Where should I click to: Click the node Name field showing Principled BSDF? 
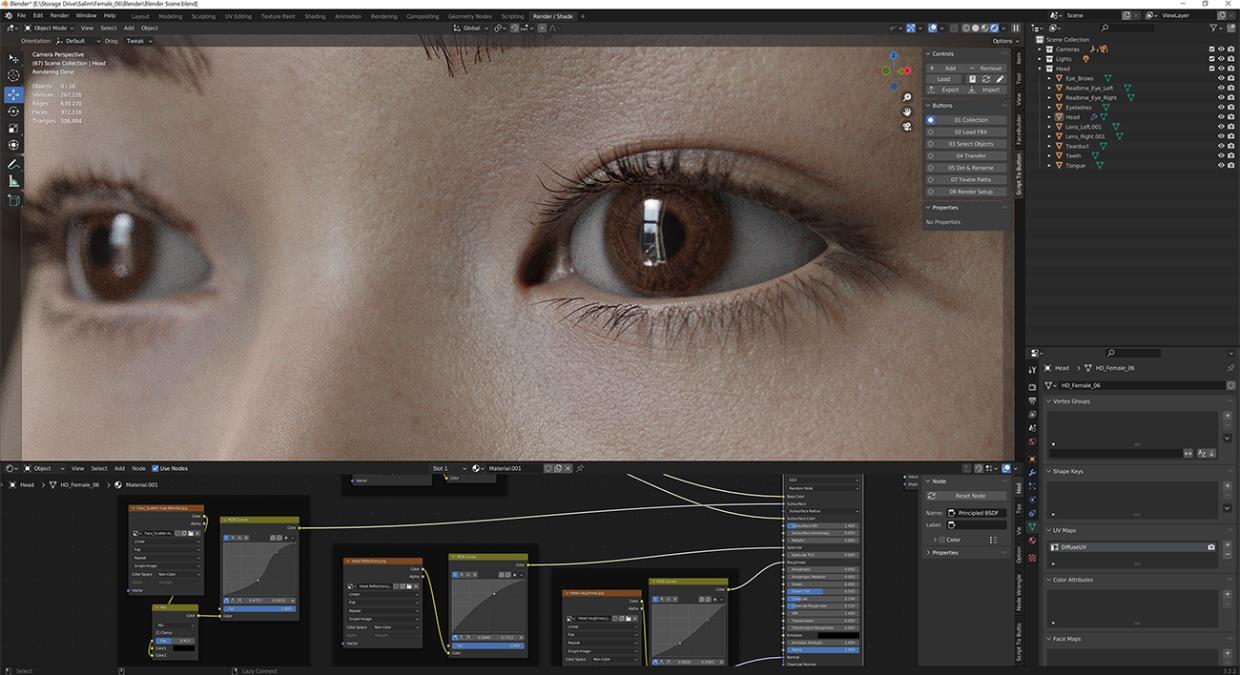point(976,513)
